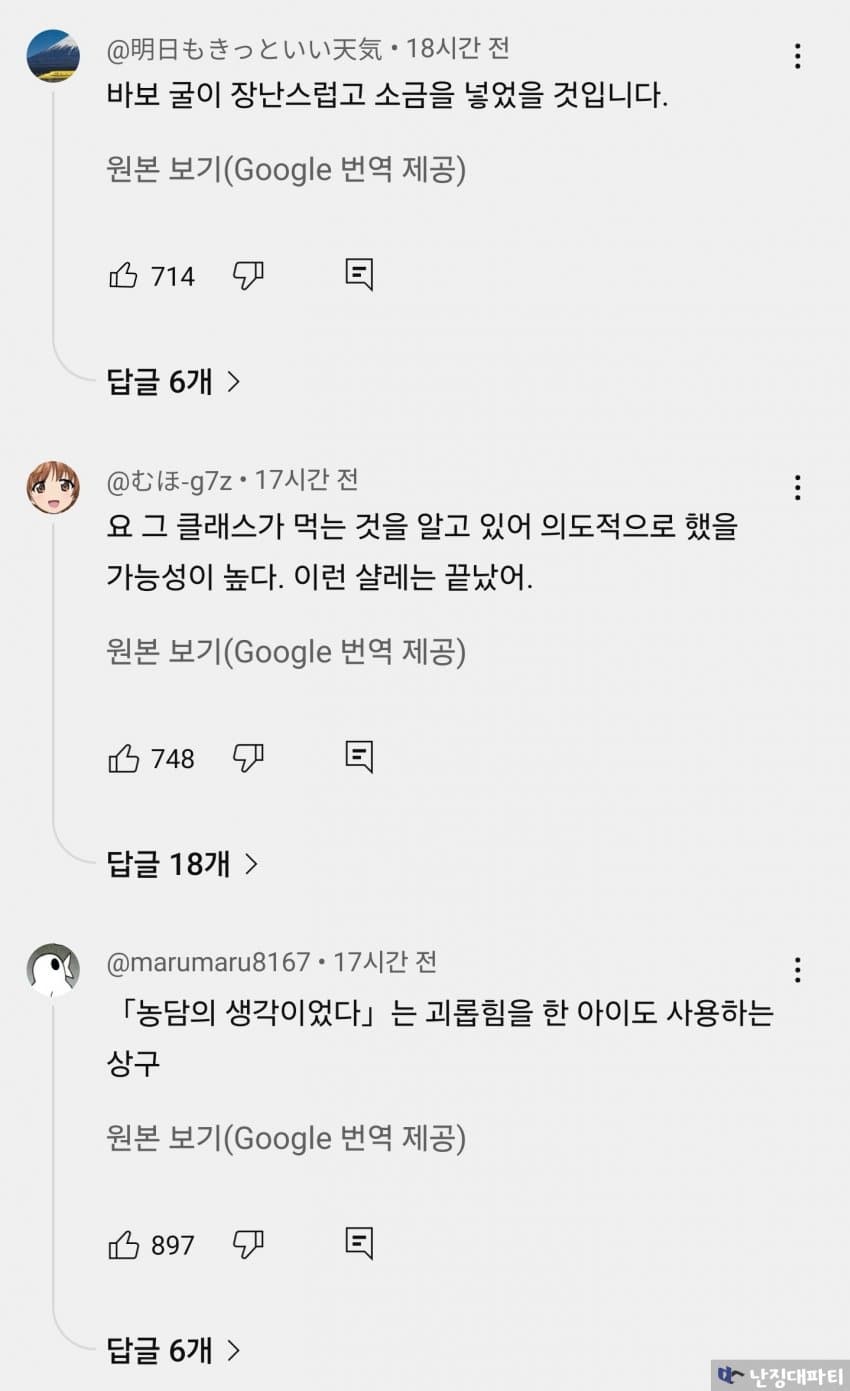Expand 답글 6개 under the first comment
The width and height of the screenshot is (850, 1391).
tap(174, 381)
